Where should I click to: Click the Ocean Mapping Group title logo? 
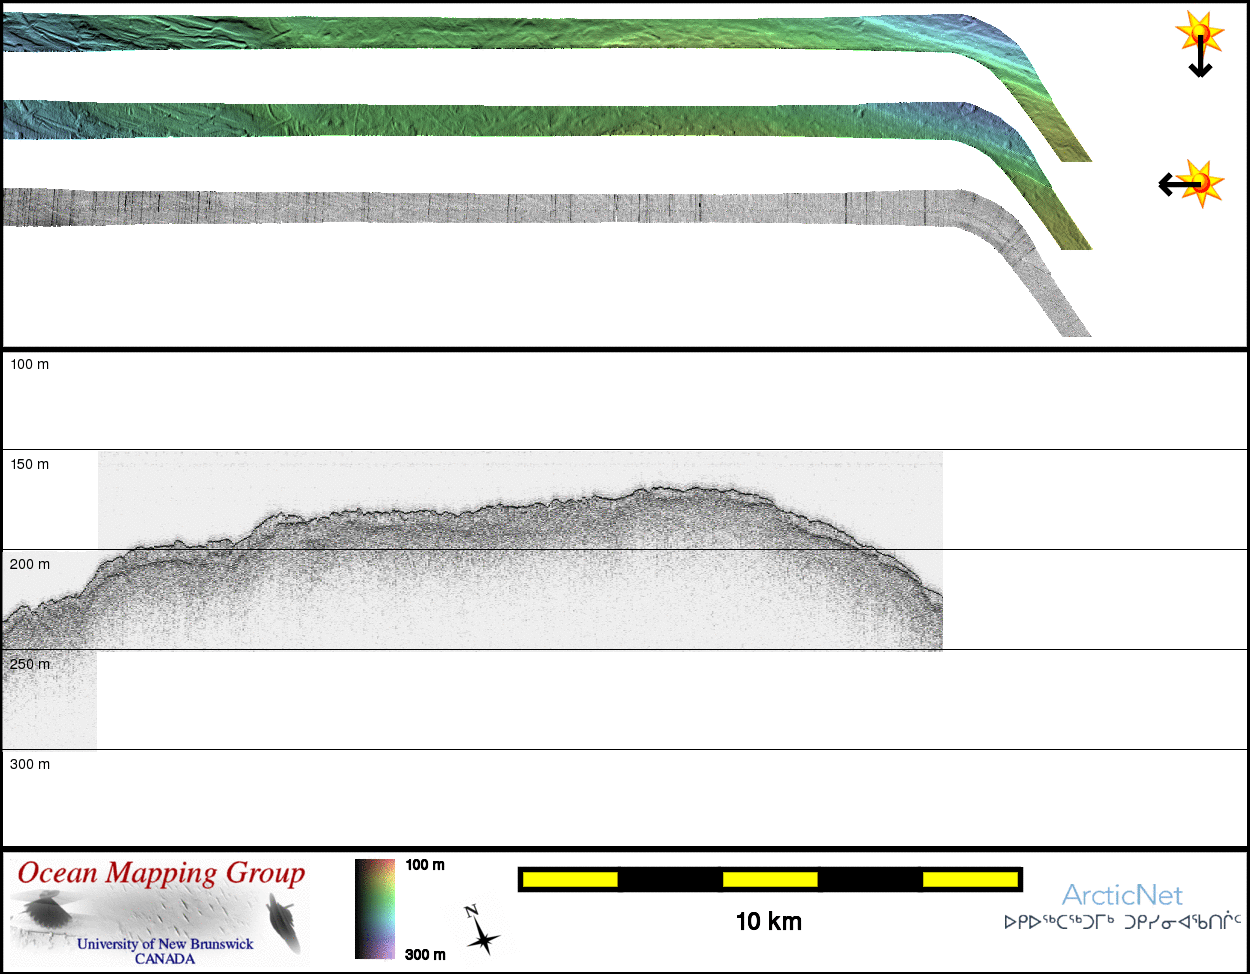click(161, 873)
